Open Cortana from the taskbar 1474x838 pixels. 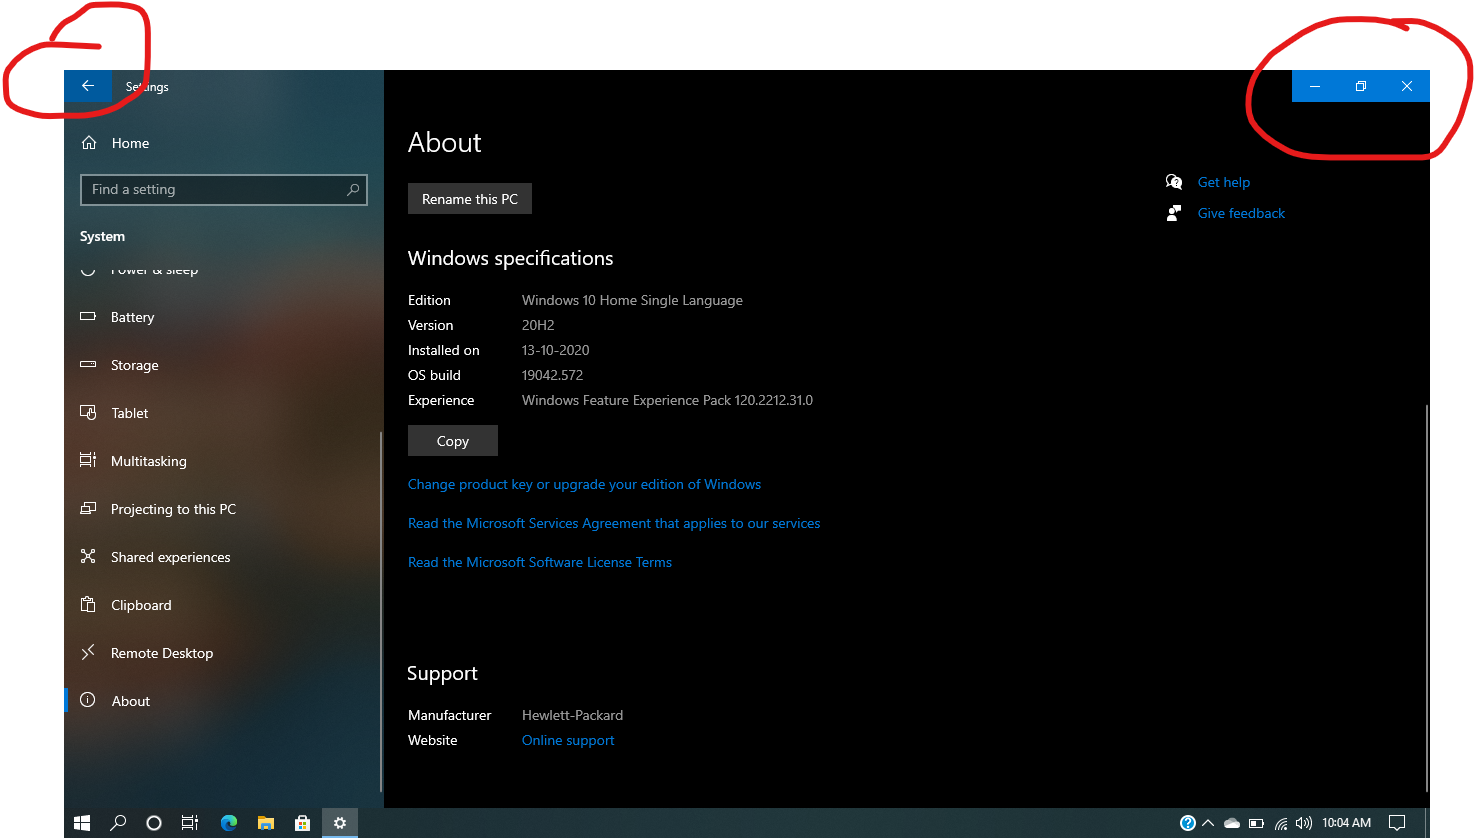point(154,823)
